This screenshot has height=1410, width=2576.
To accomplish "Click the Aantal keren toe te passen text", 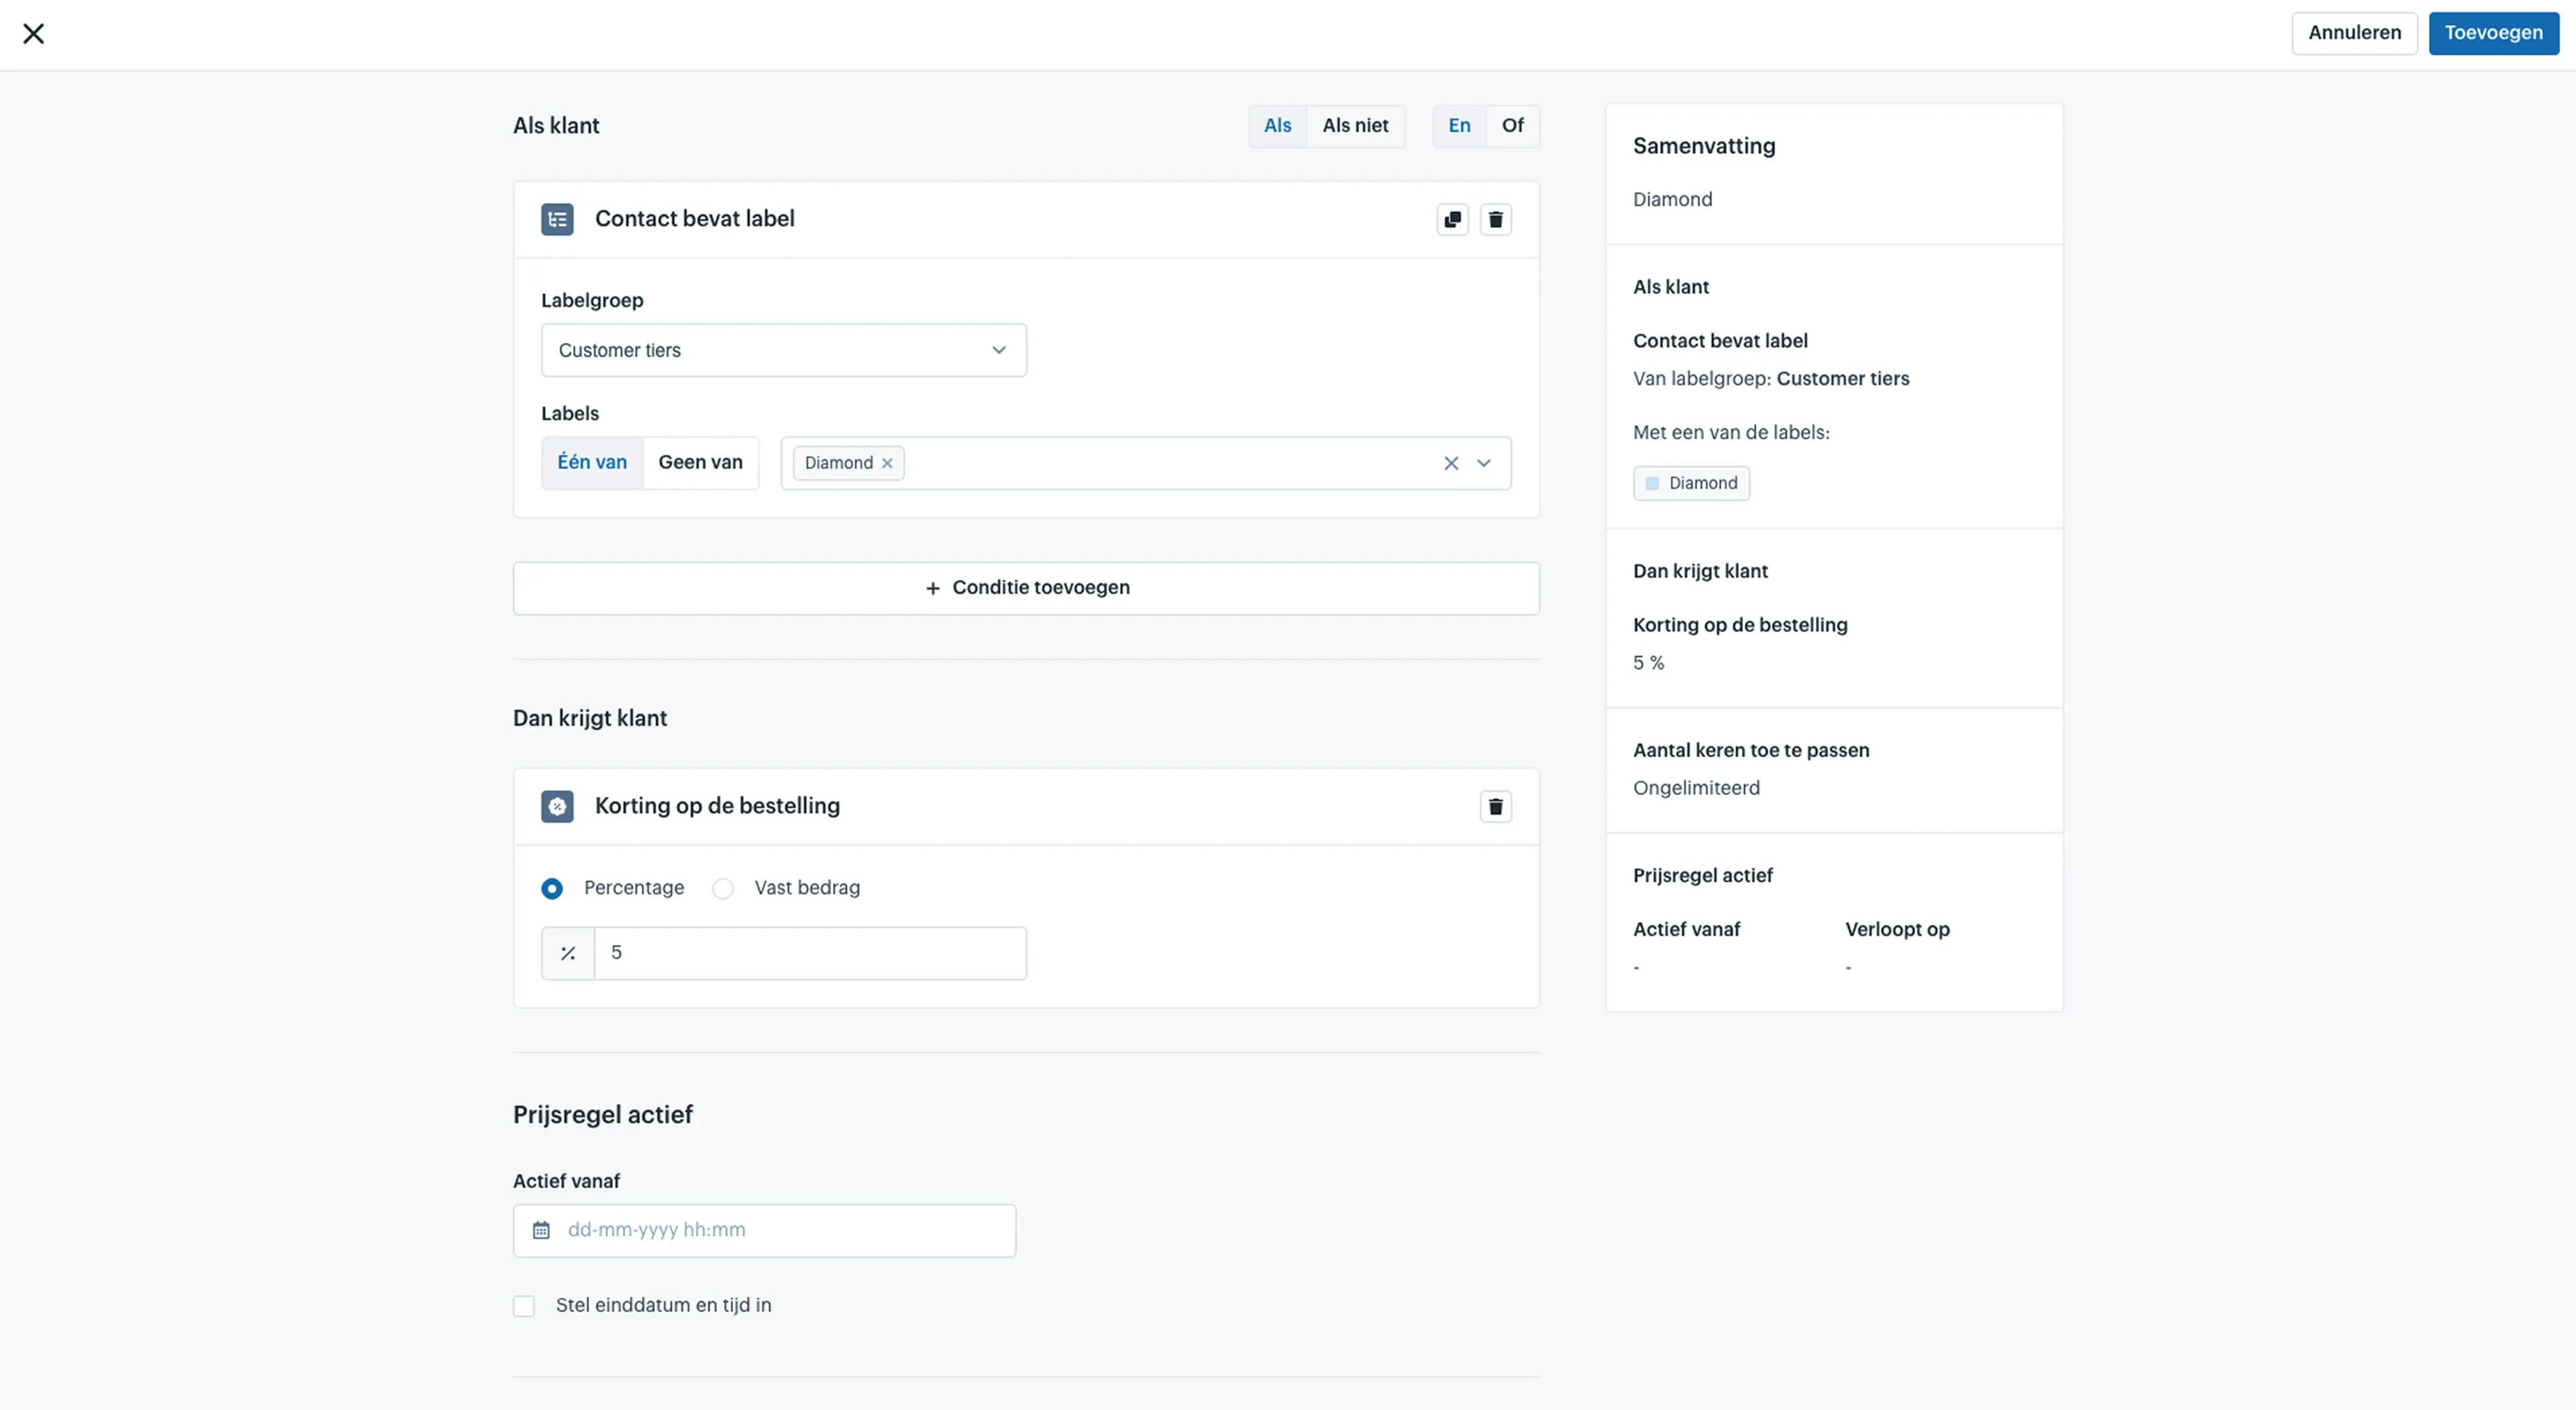I will [1751, 751].
